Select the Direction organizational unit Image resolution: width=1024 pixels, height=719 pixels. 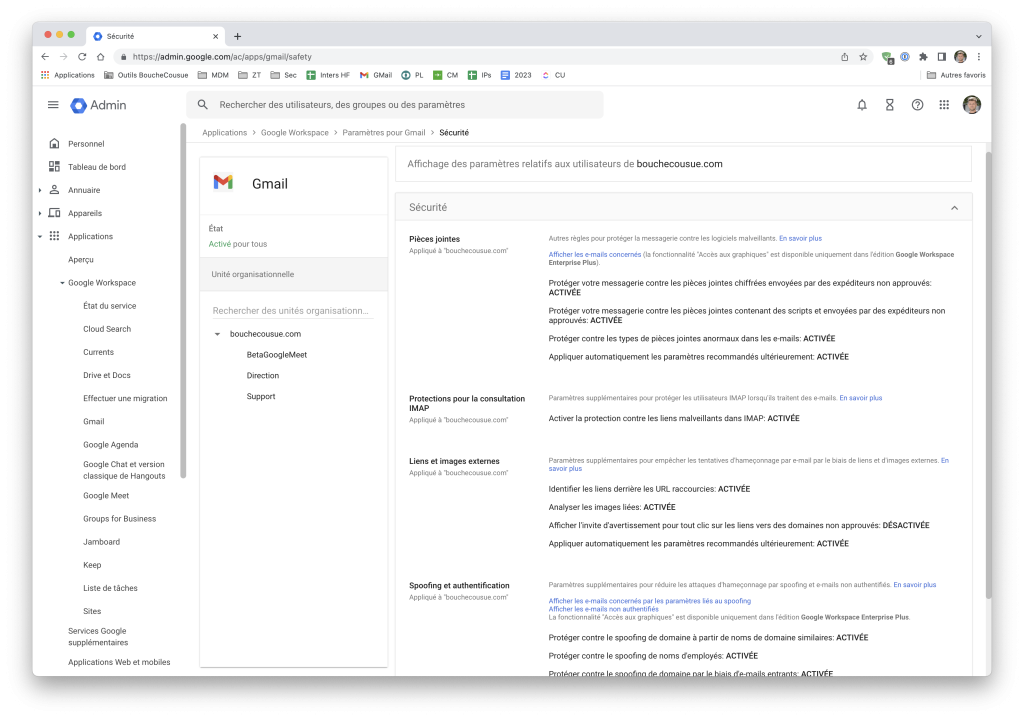tap(263, 376)
